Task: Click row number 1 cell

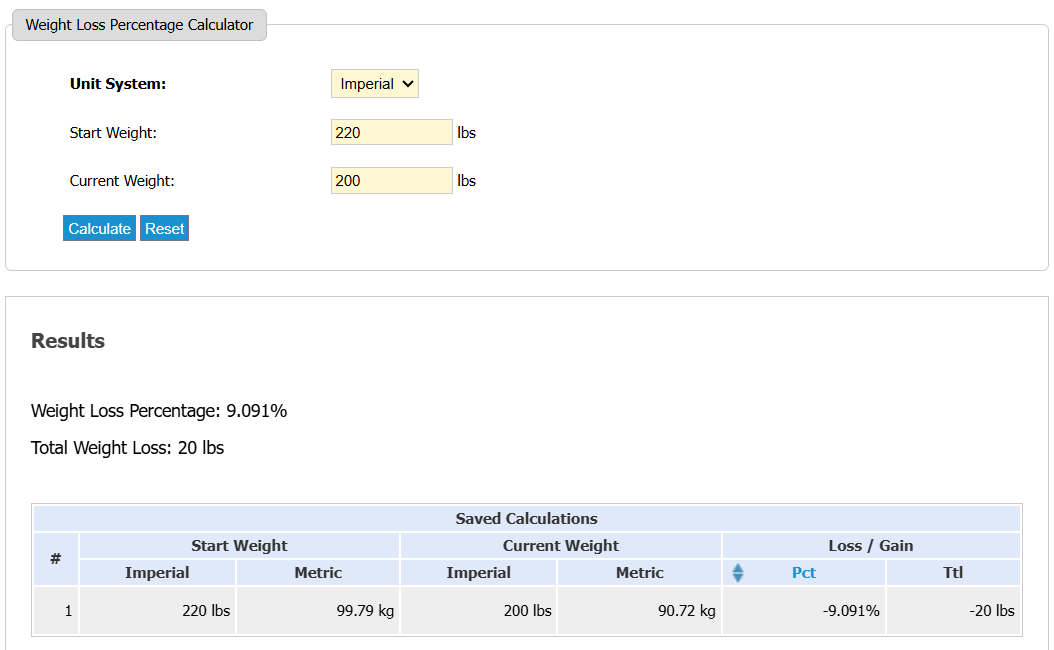Action: coord(56,611)
